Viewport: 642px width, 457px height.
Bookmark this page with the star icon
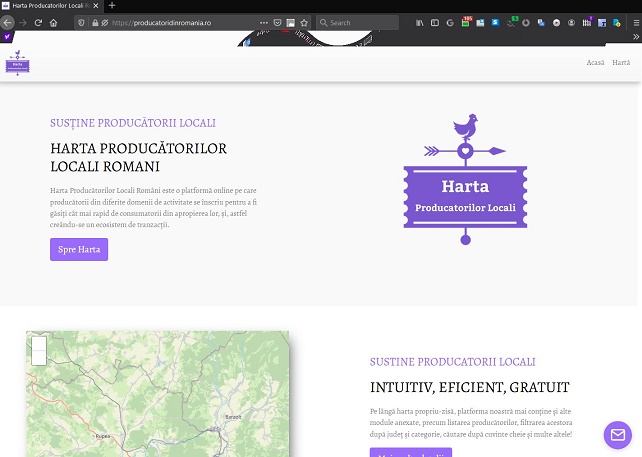click(x=303, y=22)
